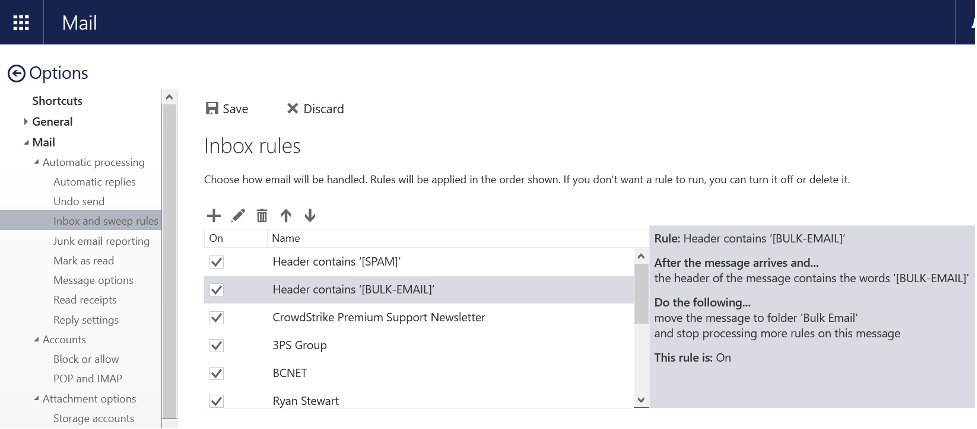Open Block or allow settings
The height and width of the screenshot is (429, 977).
86,359
